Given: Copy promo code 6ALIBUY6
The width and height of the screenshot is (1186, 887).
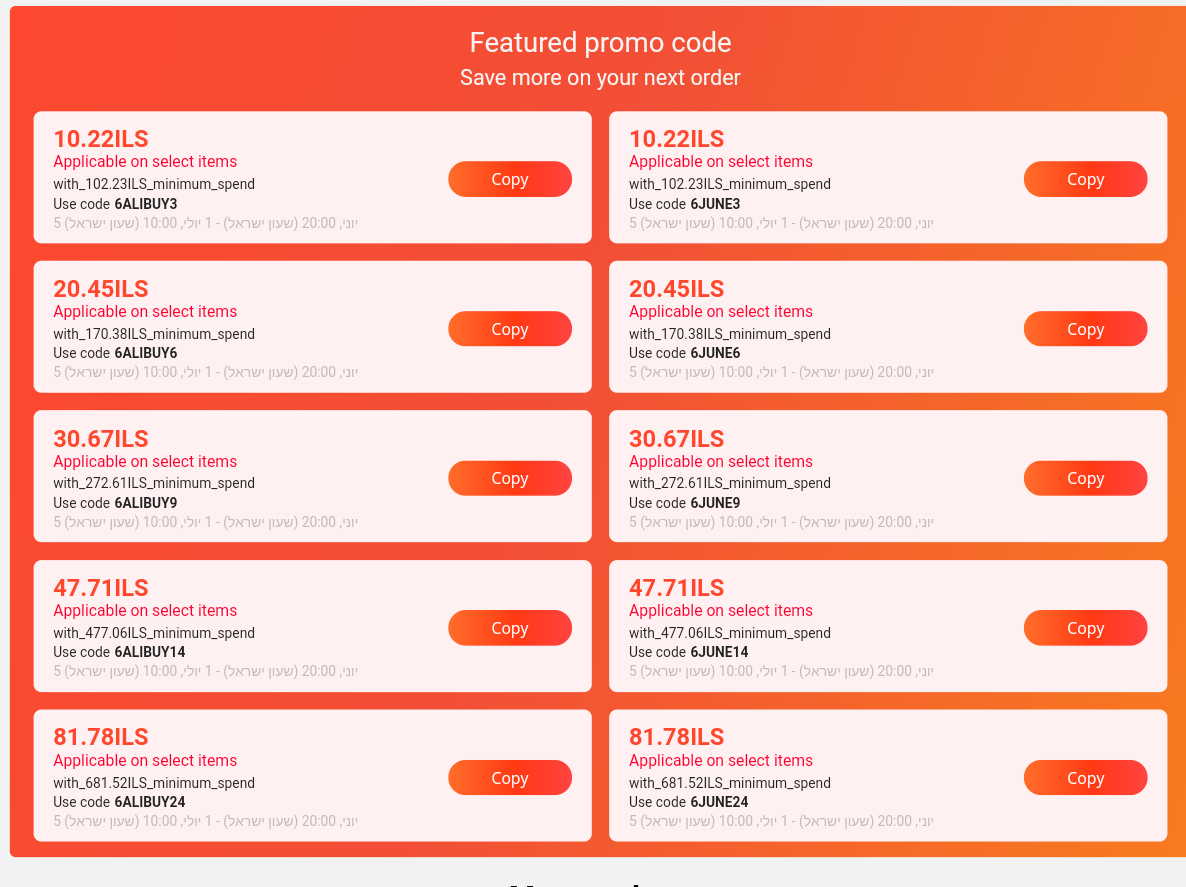Looking at the screenshot, I should pyautogui.click(x=509, y=329).
